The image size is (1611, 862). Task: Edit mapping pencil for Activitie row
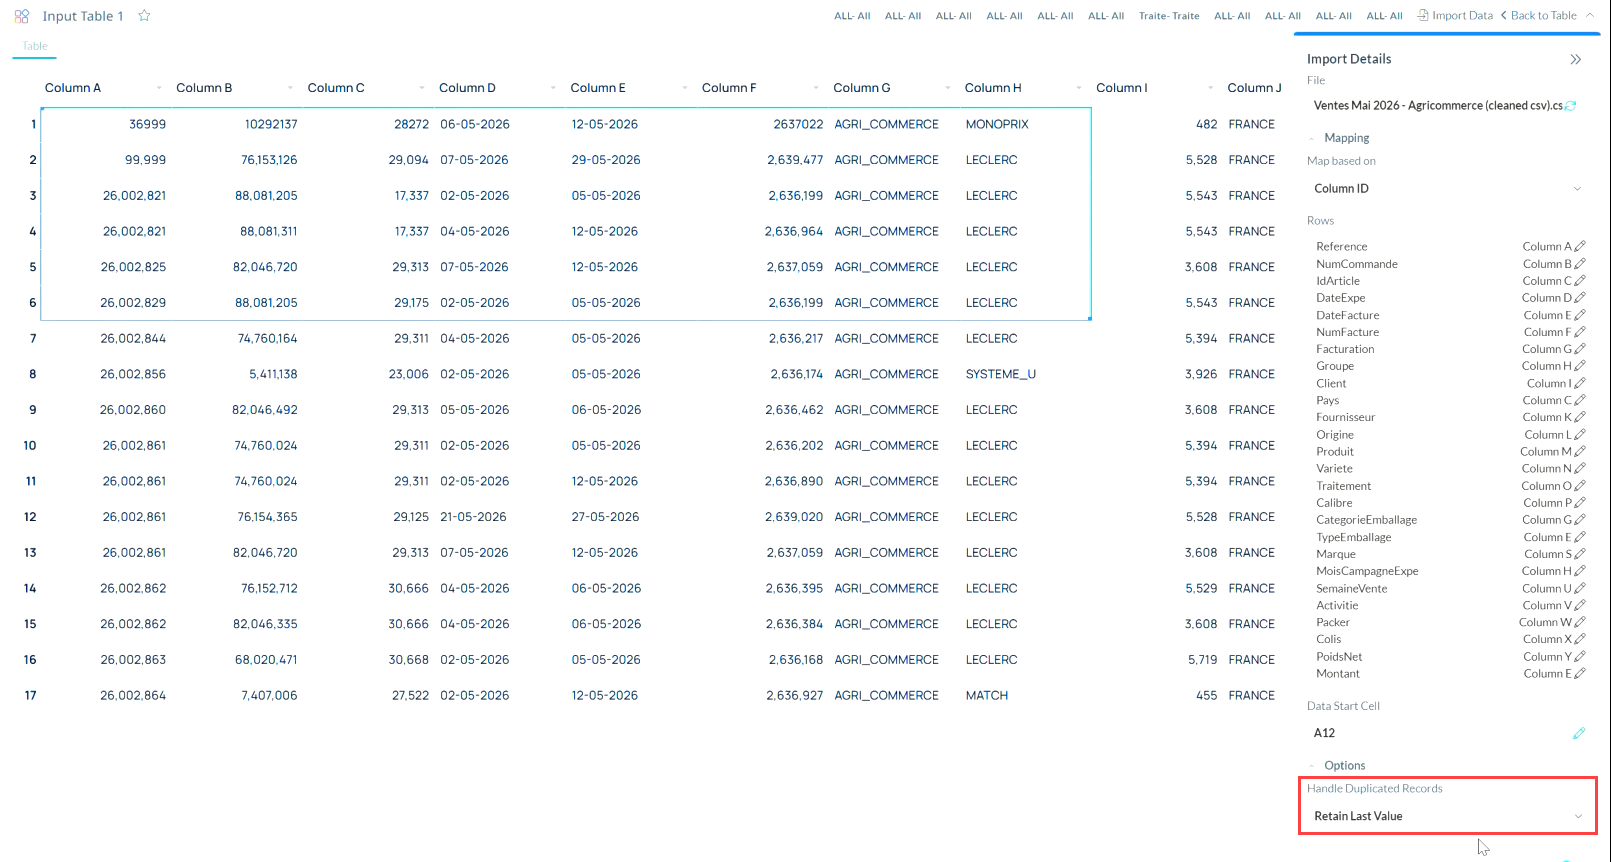pyautogui.click(x=1580, y=605)
